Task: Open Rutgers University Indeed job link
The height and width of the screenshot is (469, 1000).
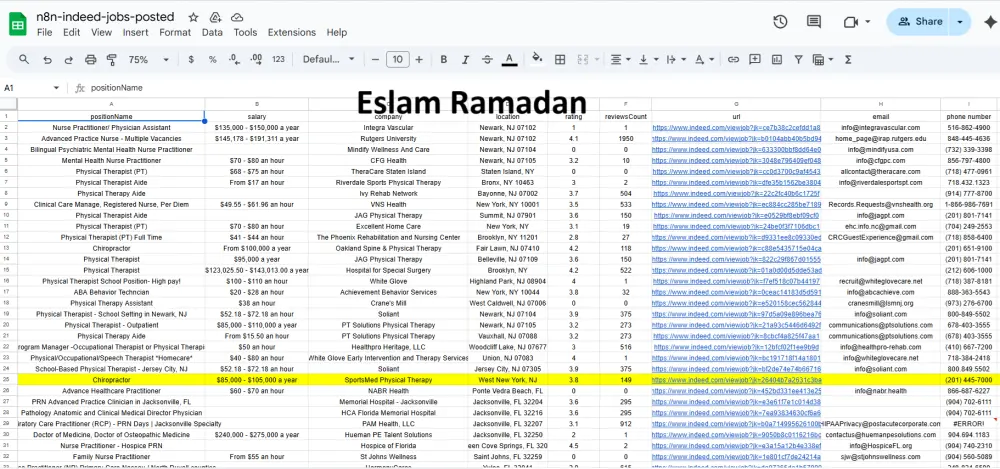Action: point(736,138)
